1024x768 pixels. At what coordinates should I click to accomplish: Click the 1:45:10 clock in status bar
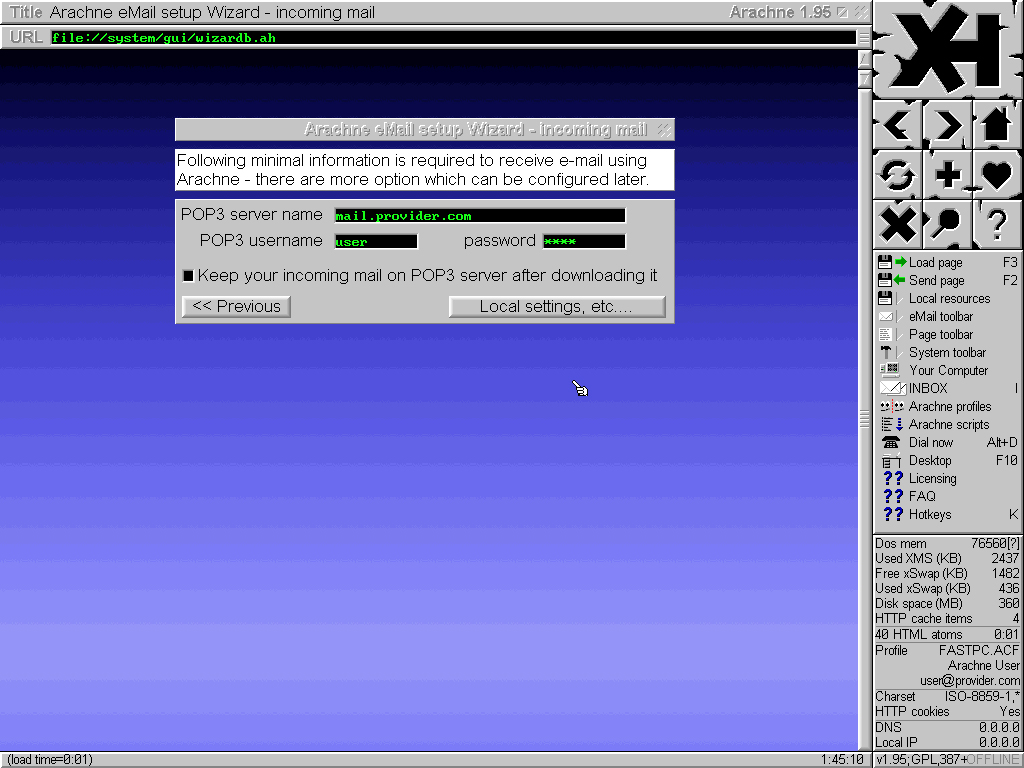click(842, 760)
